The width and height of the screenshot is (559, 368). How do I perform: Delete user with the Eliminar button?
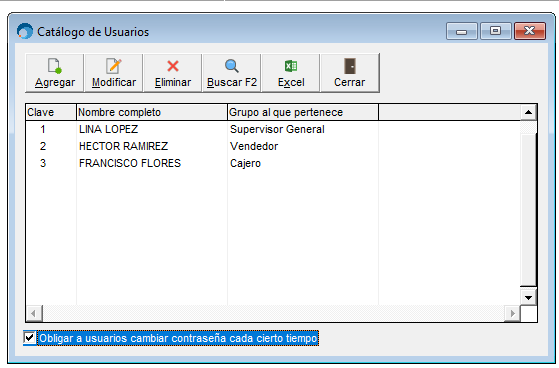173,73
